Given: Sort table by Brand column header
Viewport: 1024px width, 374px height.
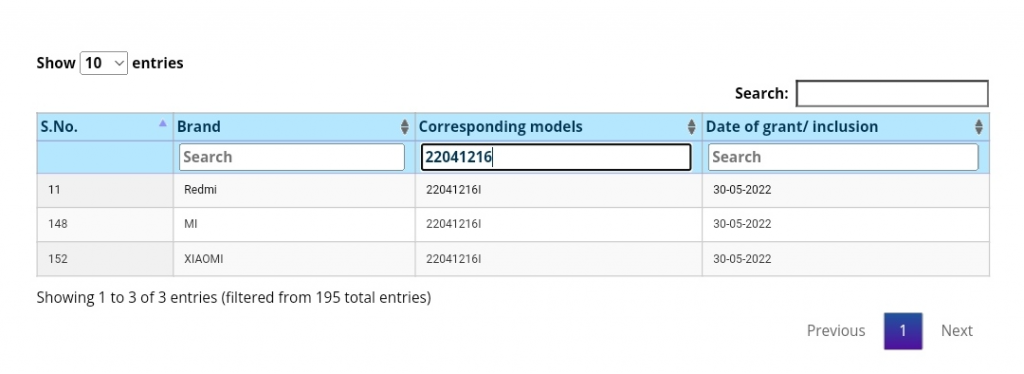Looking at the screenshot, I should 294,127.
